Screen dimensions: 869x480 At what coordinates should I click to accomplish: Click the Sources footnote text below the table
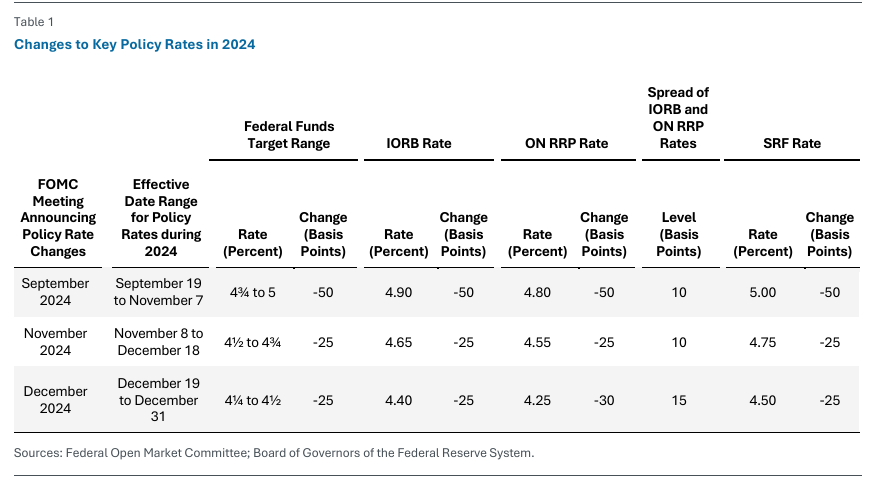tap(274, 453)
